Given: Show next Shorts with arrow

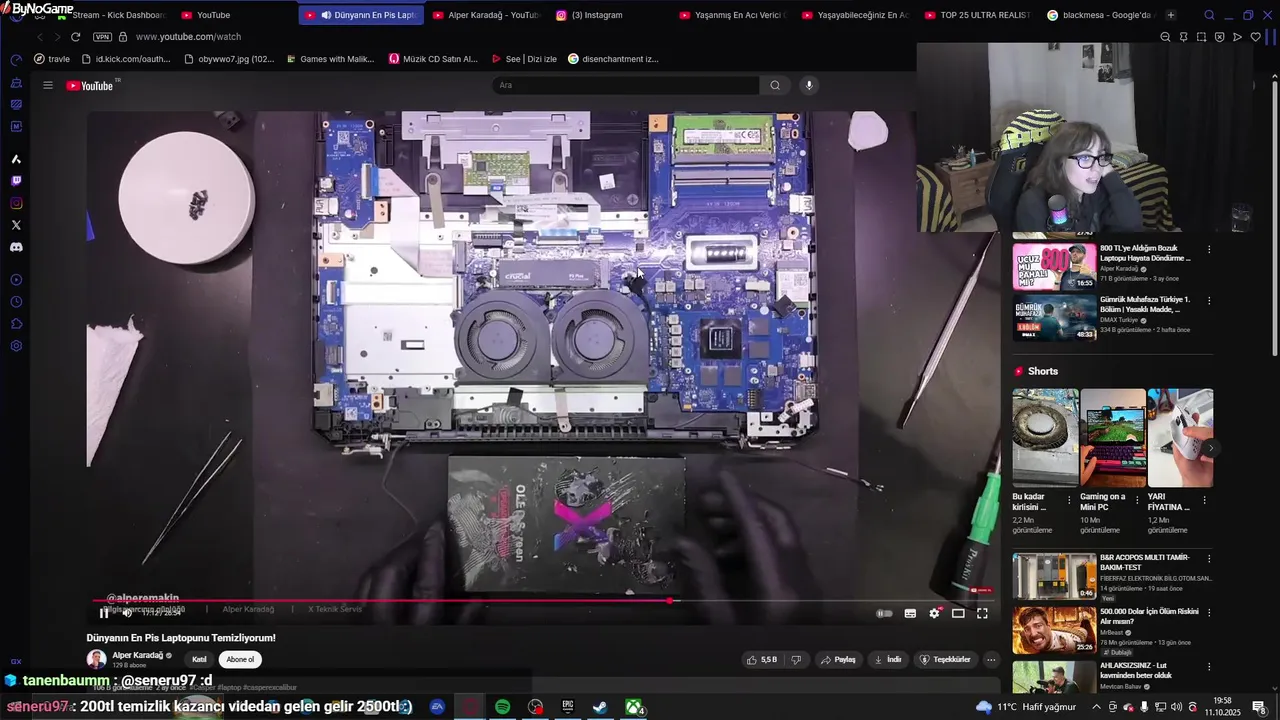Looking at the screenshot, I should [1210, 448].
